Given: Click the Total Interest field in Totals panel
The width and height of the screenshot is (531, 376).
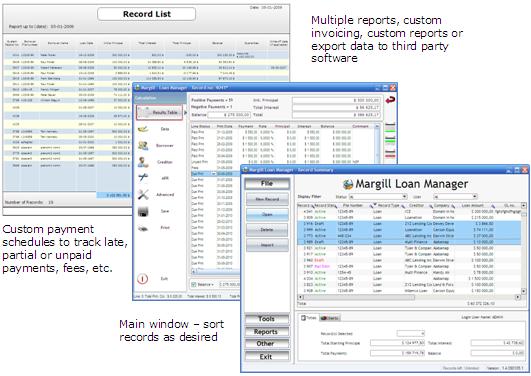Looking at the screenshot, I should click(x=497, y=343).
